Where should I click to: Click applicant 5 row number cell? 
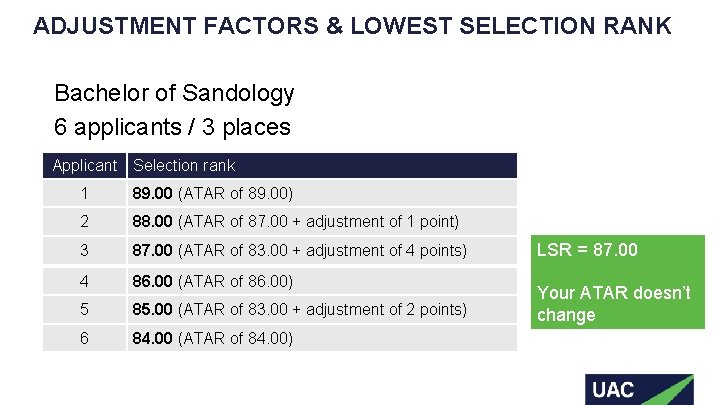point(85,309)
